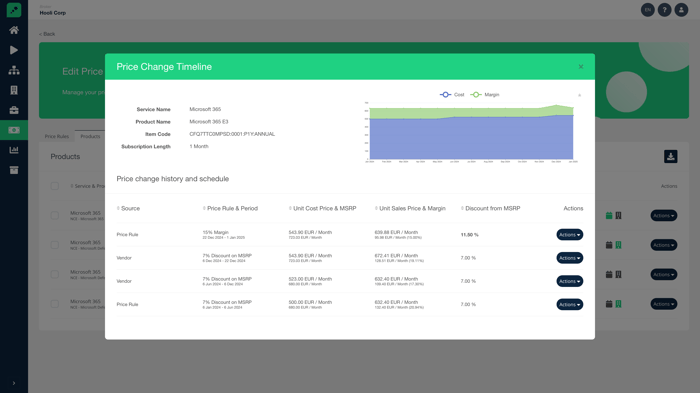Open the briefcase icon in the sidebar
Image resolution: width=700 pixels, height=393 pixels.
click(14, 110)
